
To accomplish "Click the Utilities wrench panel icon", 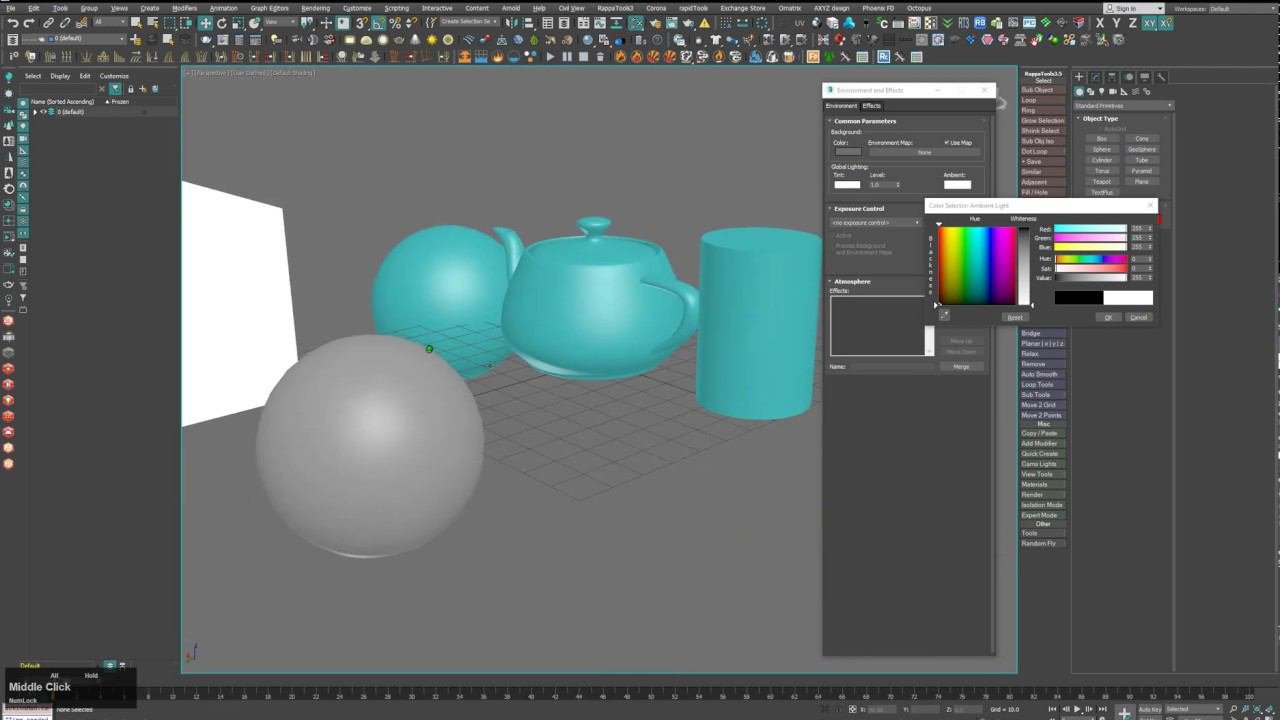I will click(x=1161, y=77).
